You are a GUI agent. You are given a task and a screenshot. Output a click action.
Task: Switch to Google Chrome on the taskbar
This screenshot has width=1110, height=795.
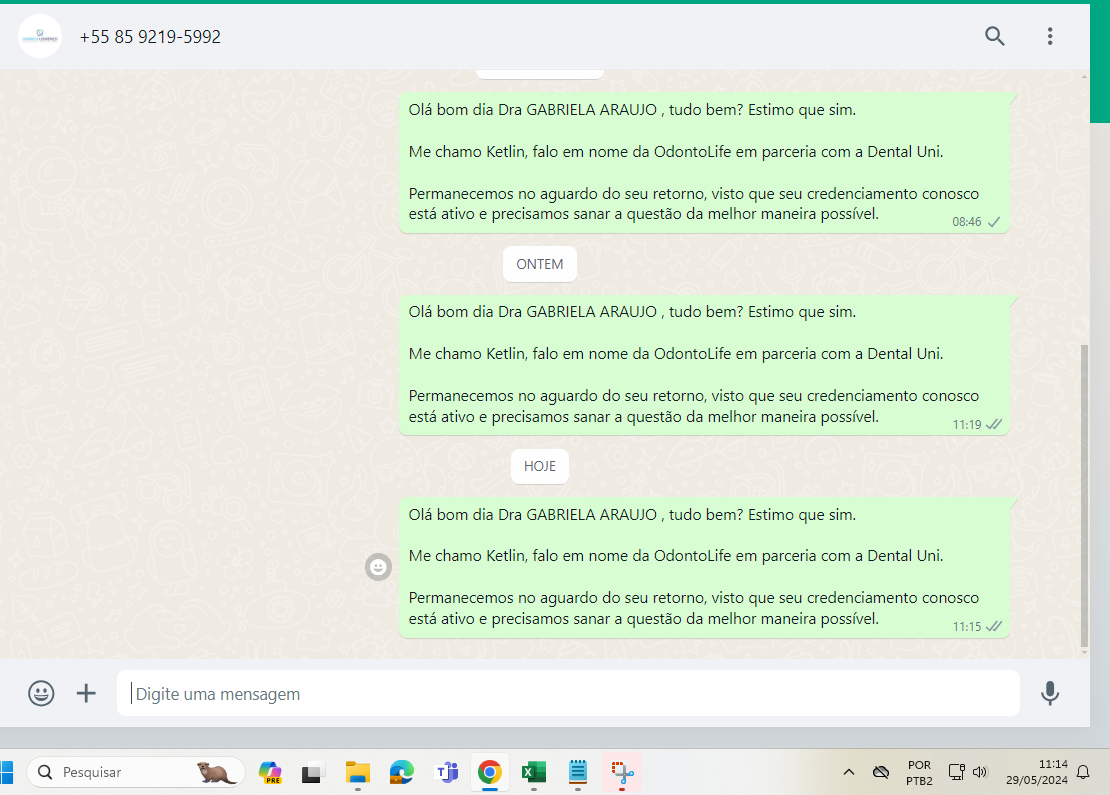pos(489,772)
